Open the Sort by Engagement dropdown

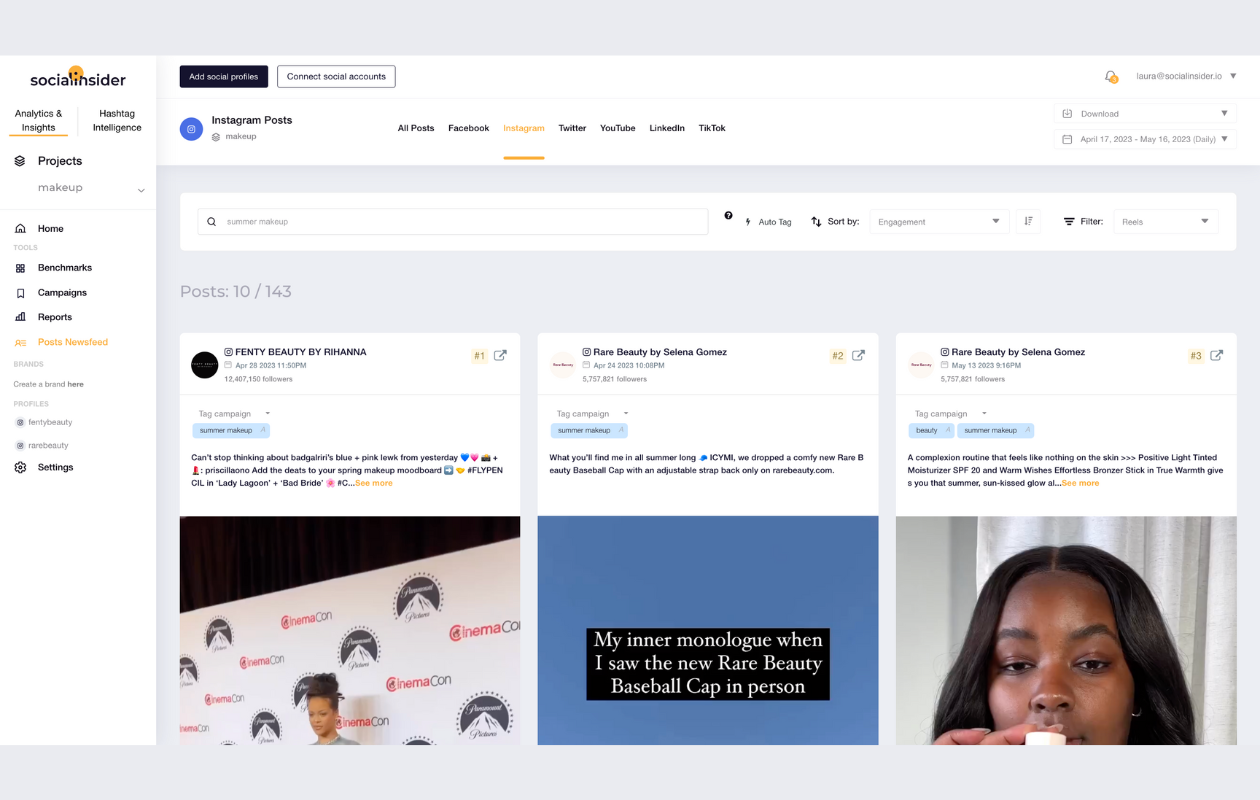pos(939,221)
